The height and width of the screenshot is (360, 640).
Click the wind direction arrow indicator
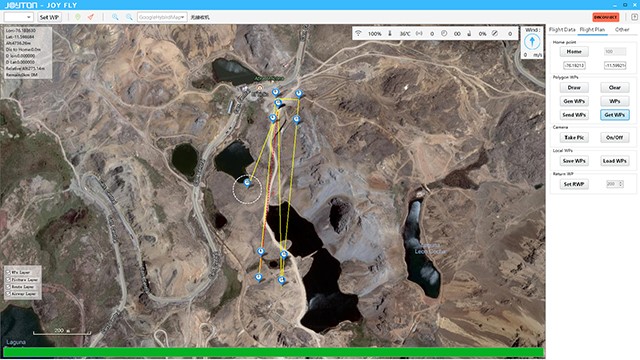point(532,41)
